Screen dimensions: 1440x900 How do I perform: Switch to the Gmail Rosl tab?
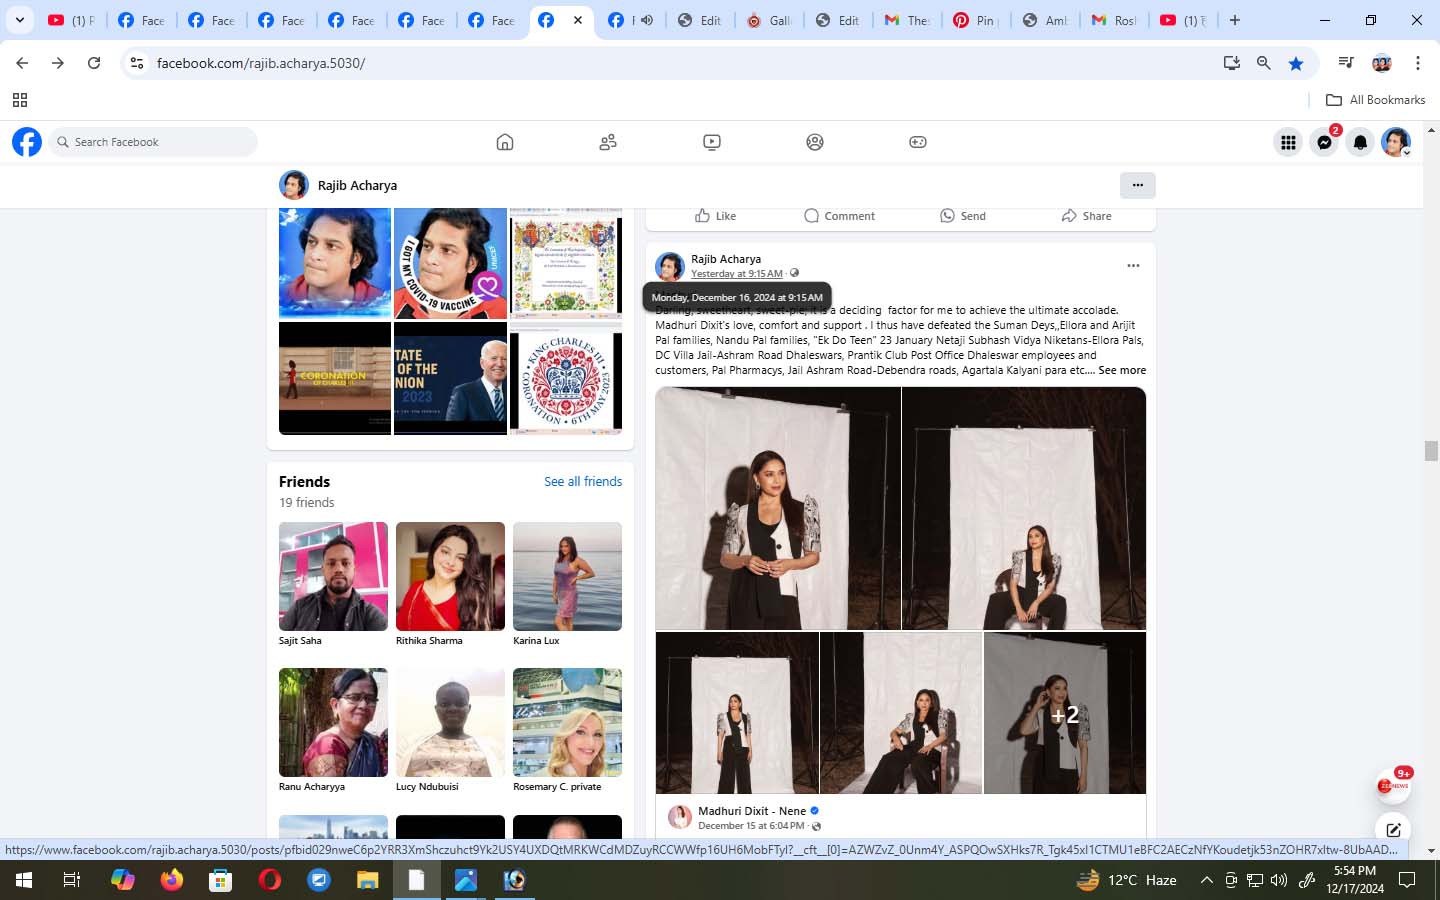click(x=1113, y=20)
